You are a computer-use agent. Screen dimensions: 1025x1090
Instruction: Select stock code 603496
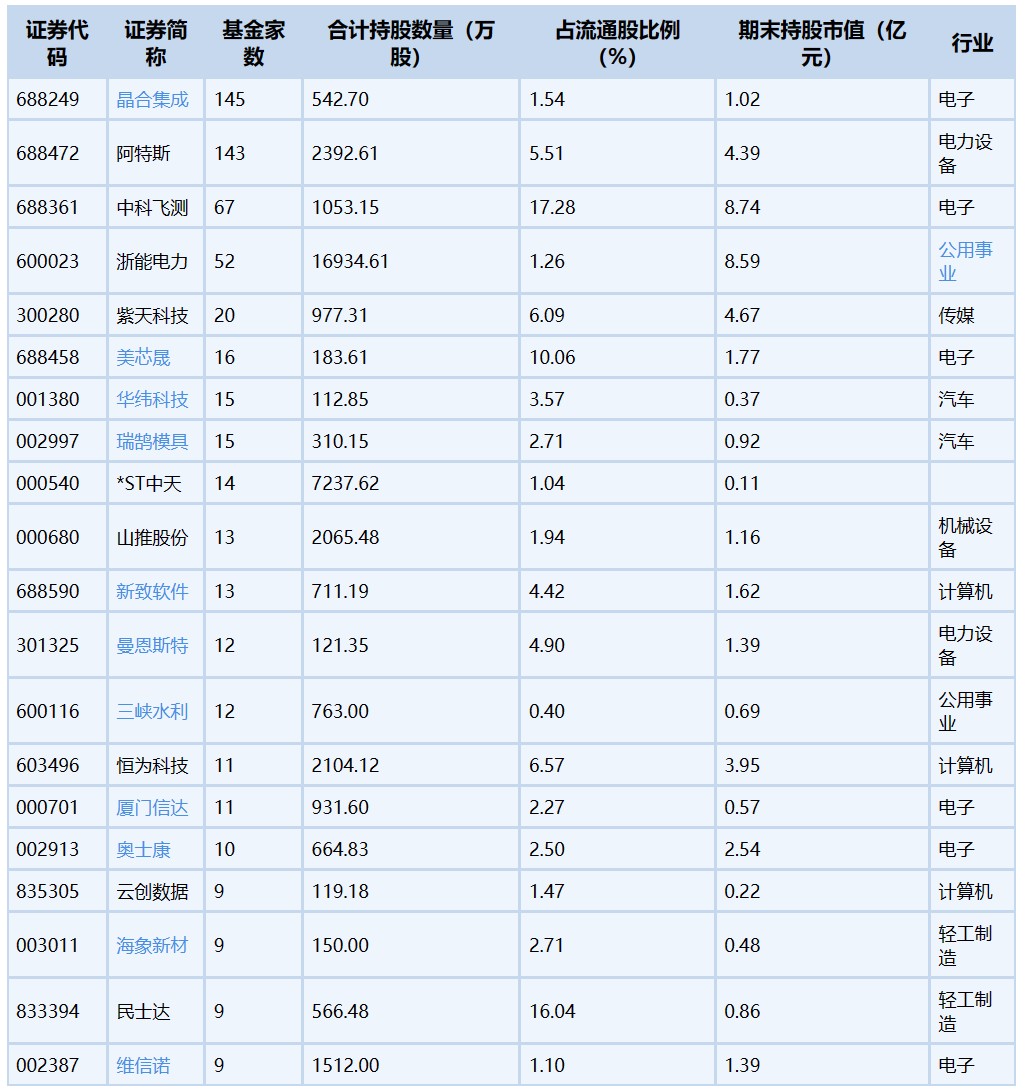coord(47,765)
